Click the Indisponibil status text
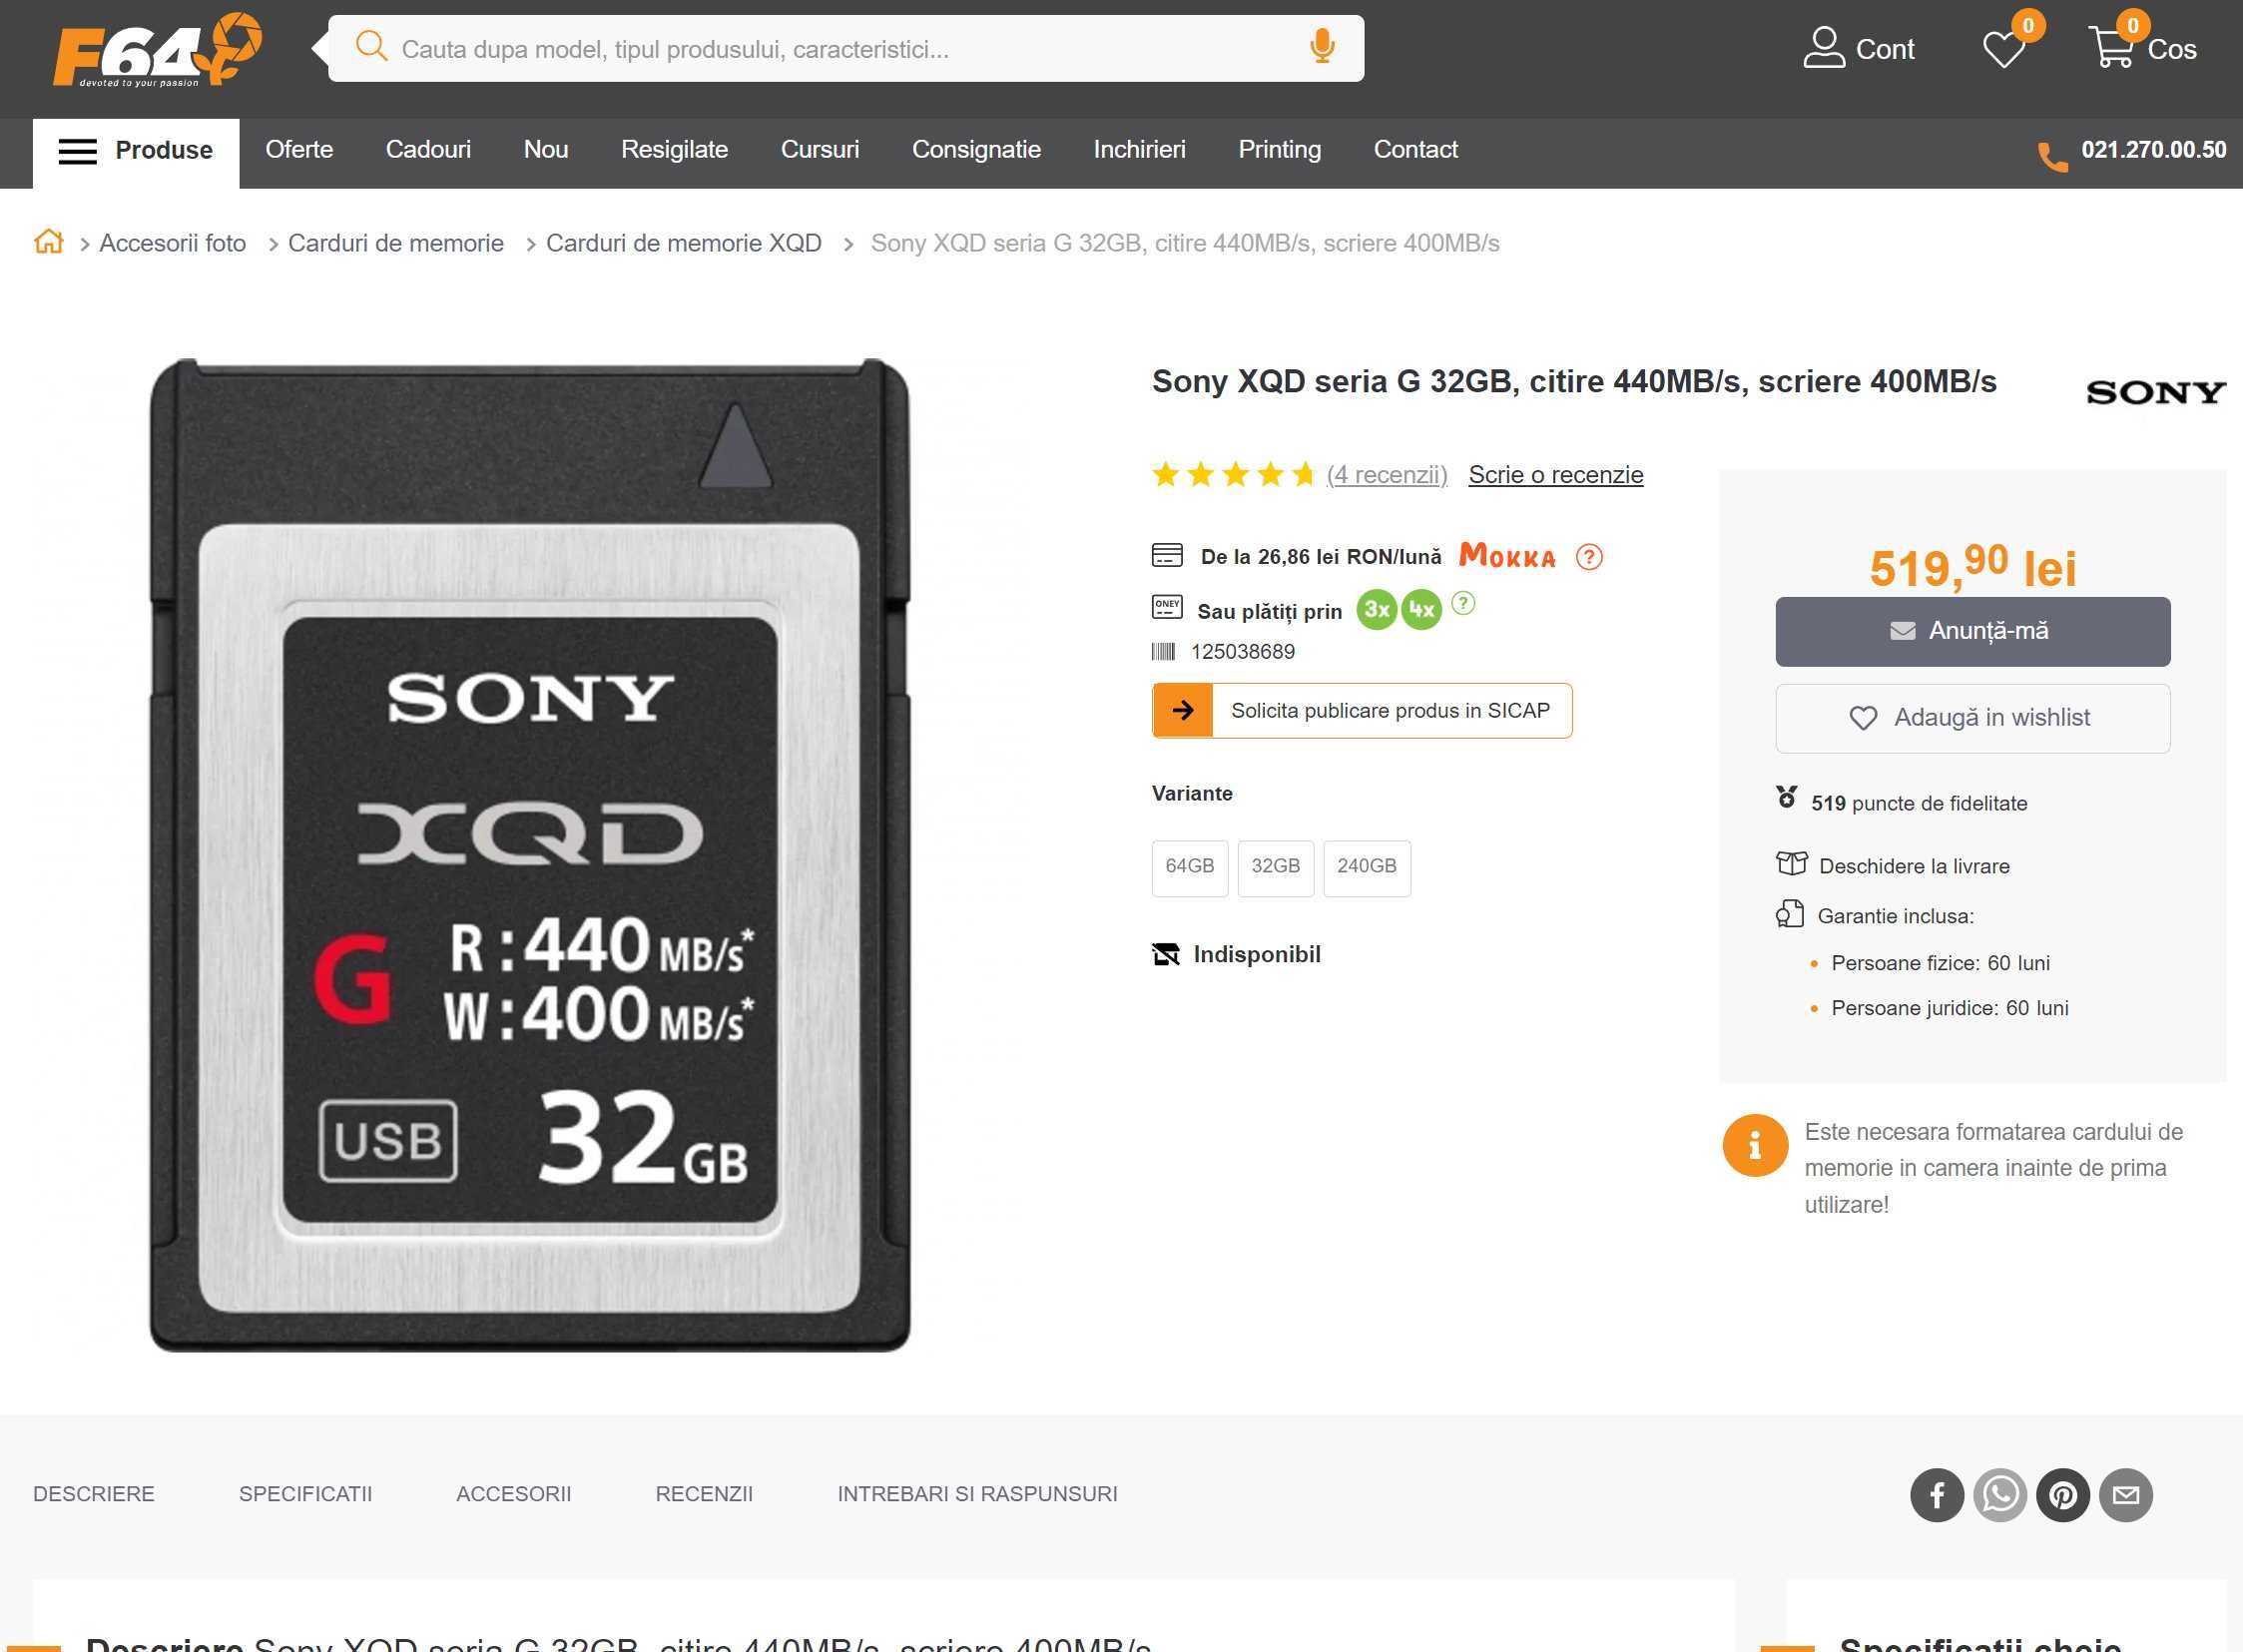2243x1652 pixels. 1257,955
